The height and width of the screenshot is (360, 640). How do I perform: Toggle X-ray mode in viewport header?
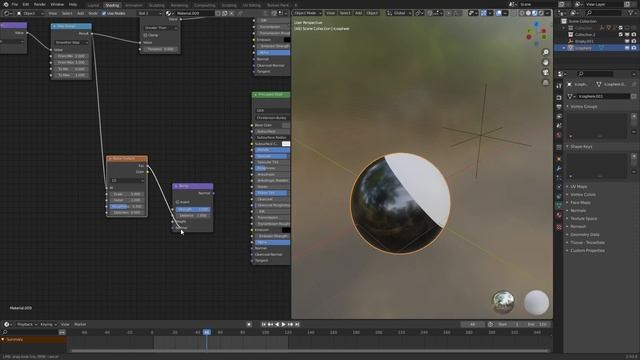point(512,13)
